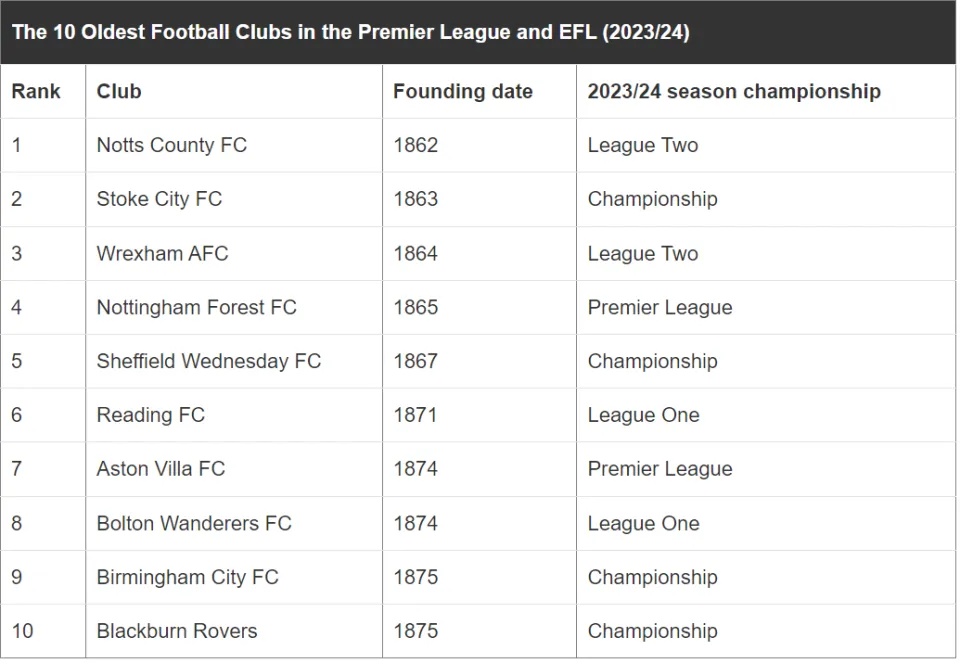Click the Reading FC entry

151,415
